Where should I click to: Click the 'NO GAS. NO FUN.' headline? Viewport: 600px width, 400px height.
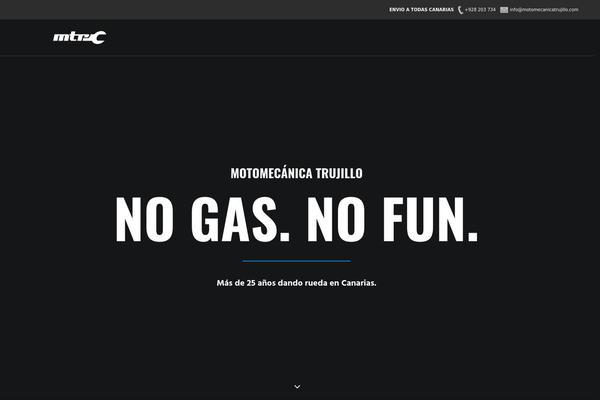[x=297, y=219]
